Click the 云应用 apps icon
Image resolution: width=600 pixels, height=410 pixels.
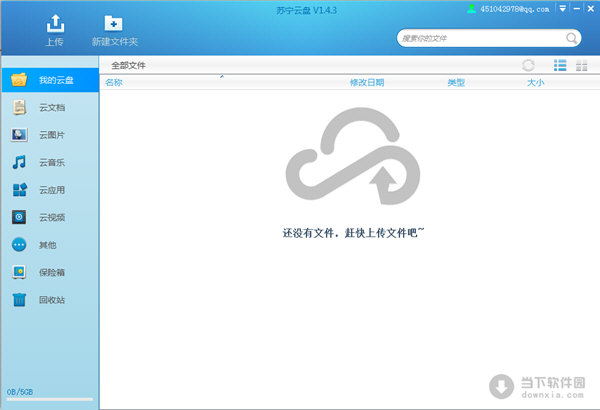(20, 189)
